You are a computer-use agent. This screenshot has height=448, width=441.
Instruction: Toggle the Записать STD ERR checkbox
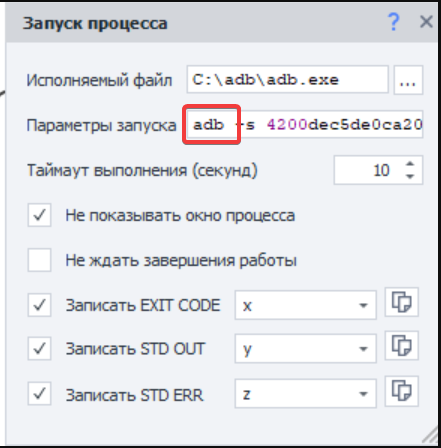pyautogui.click(x=39, y=394)
